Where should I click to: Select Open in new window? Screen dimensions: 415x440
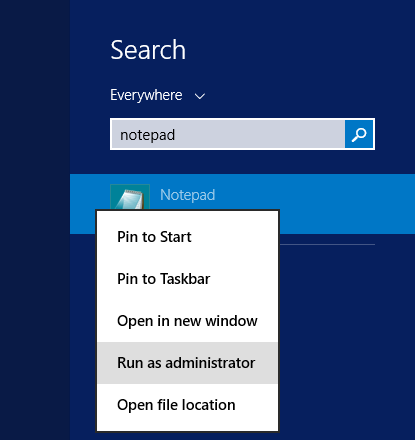coord(187,321)
